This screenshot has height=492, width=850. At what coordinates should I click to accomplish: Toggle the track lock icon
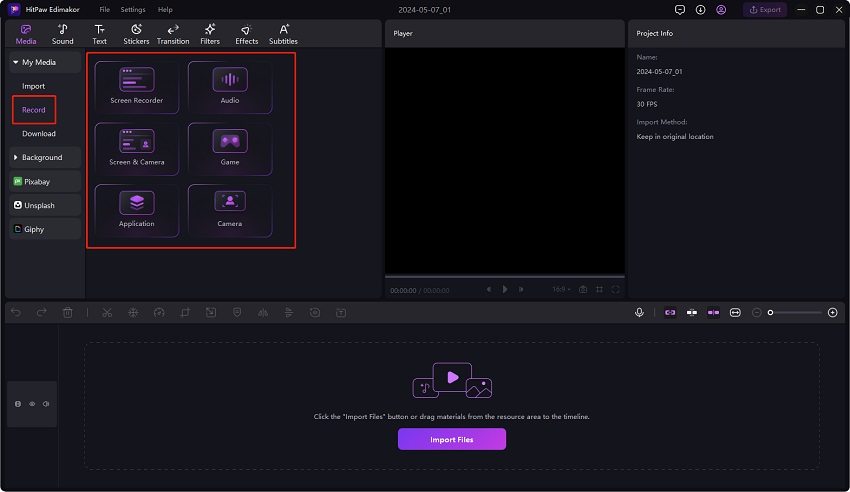(x=17, y=404)
